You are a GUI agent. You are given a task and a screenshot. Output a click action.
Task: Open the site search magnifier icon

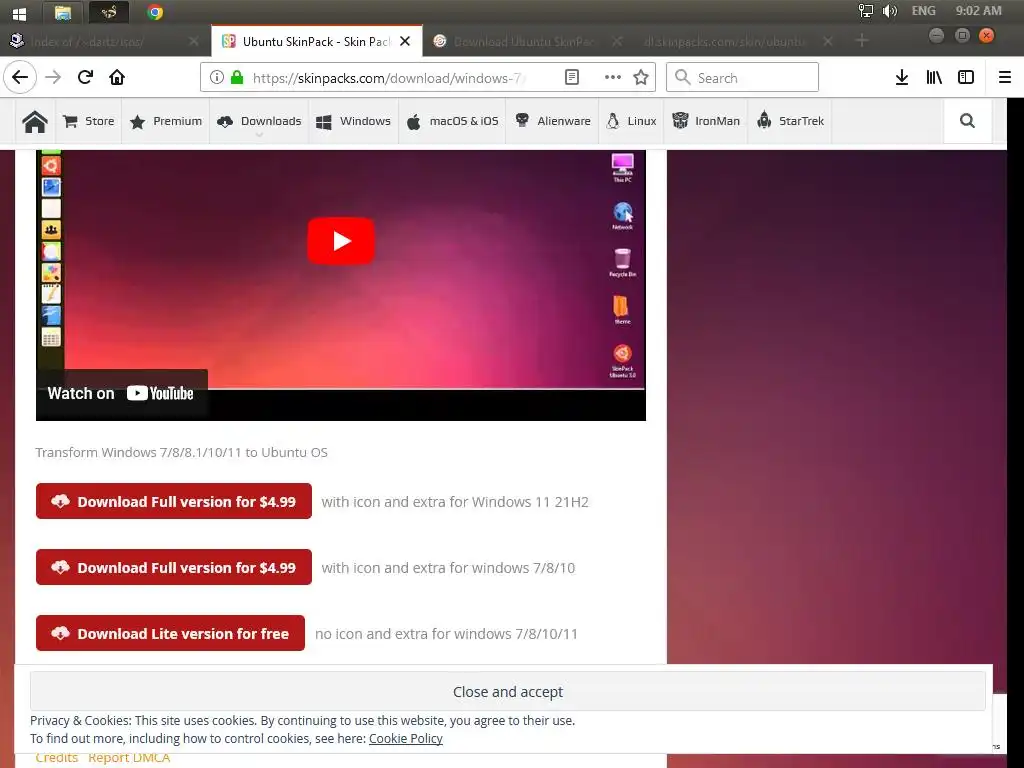click(967, 121)
